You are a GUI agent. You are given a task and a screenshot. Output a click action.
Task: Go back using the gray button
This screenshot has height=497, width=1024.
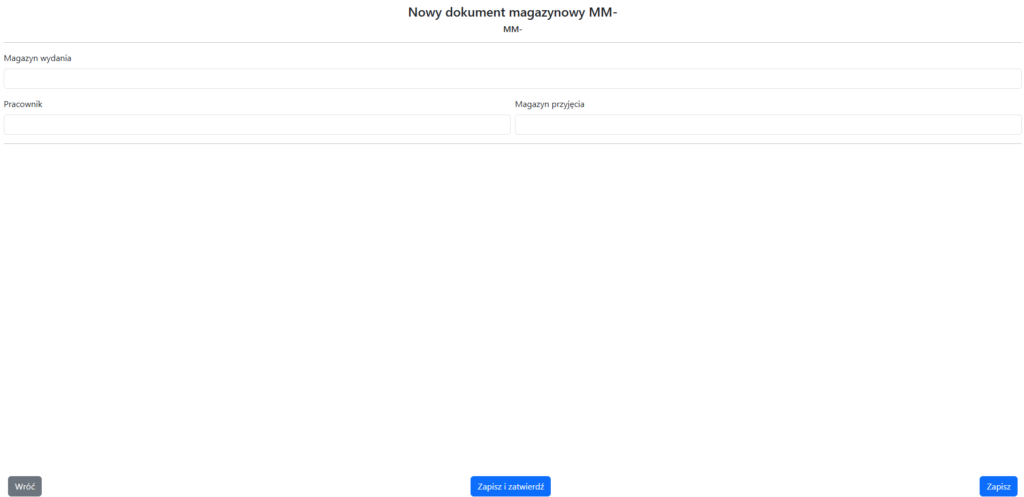pos(25,487)
